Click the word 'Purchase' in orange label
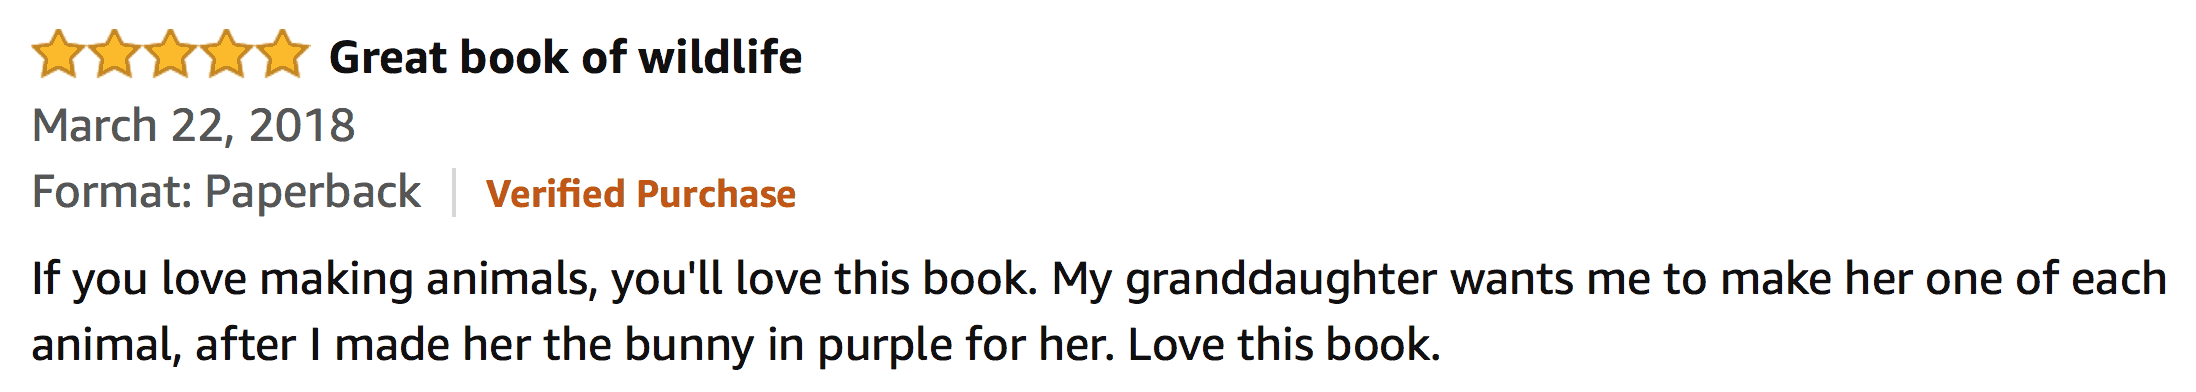This screenshot has height=392, width=2196. point(716,194)
